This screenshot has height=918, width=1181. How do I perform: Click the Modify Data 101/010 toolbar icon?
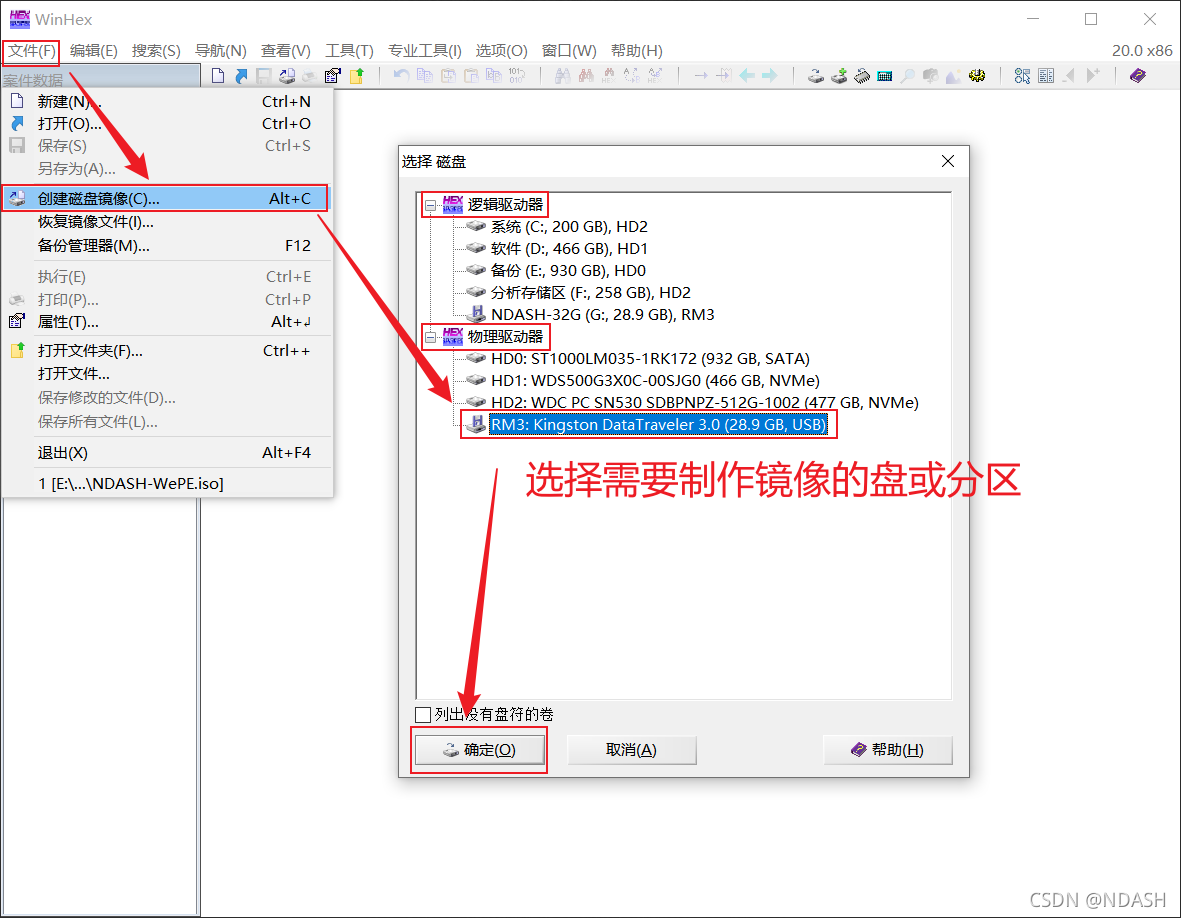click(x=517, y=75)
